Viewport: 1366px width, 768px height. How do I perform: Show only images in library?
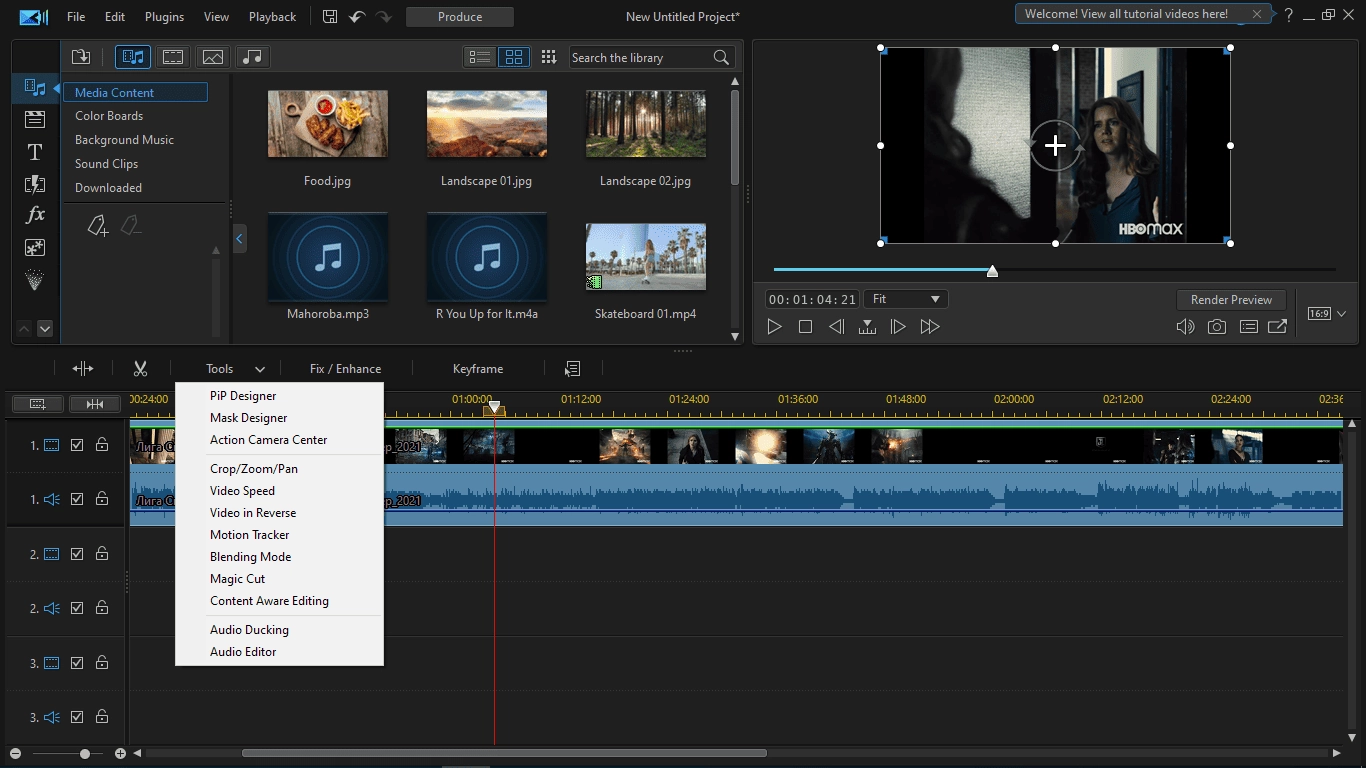212,57
